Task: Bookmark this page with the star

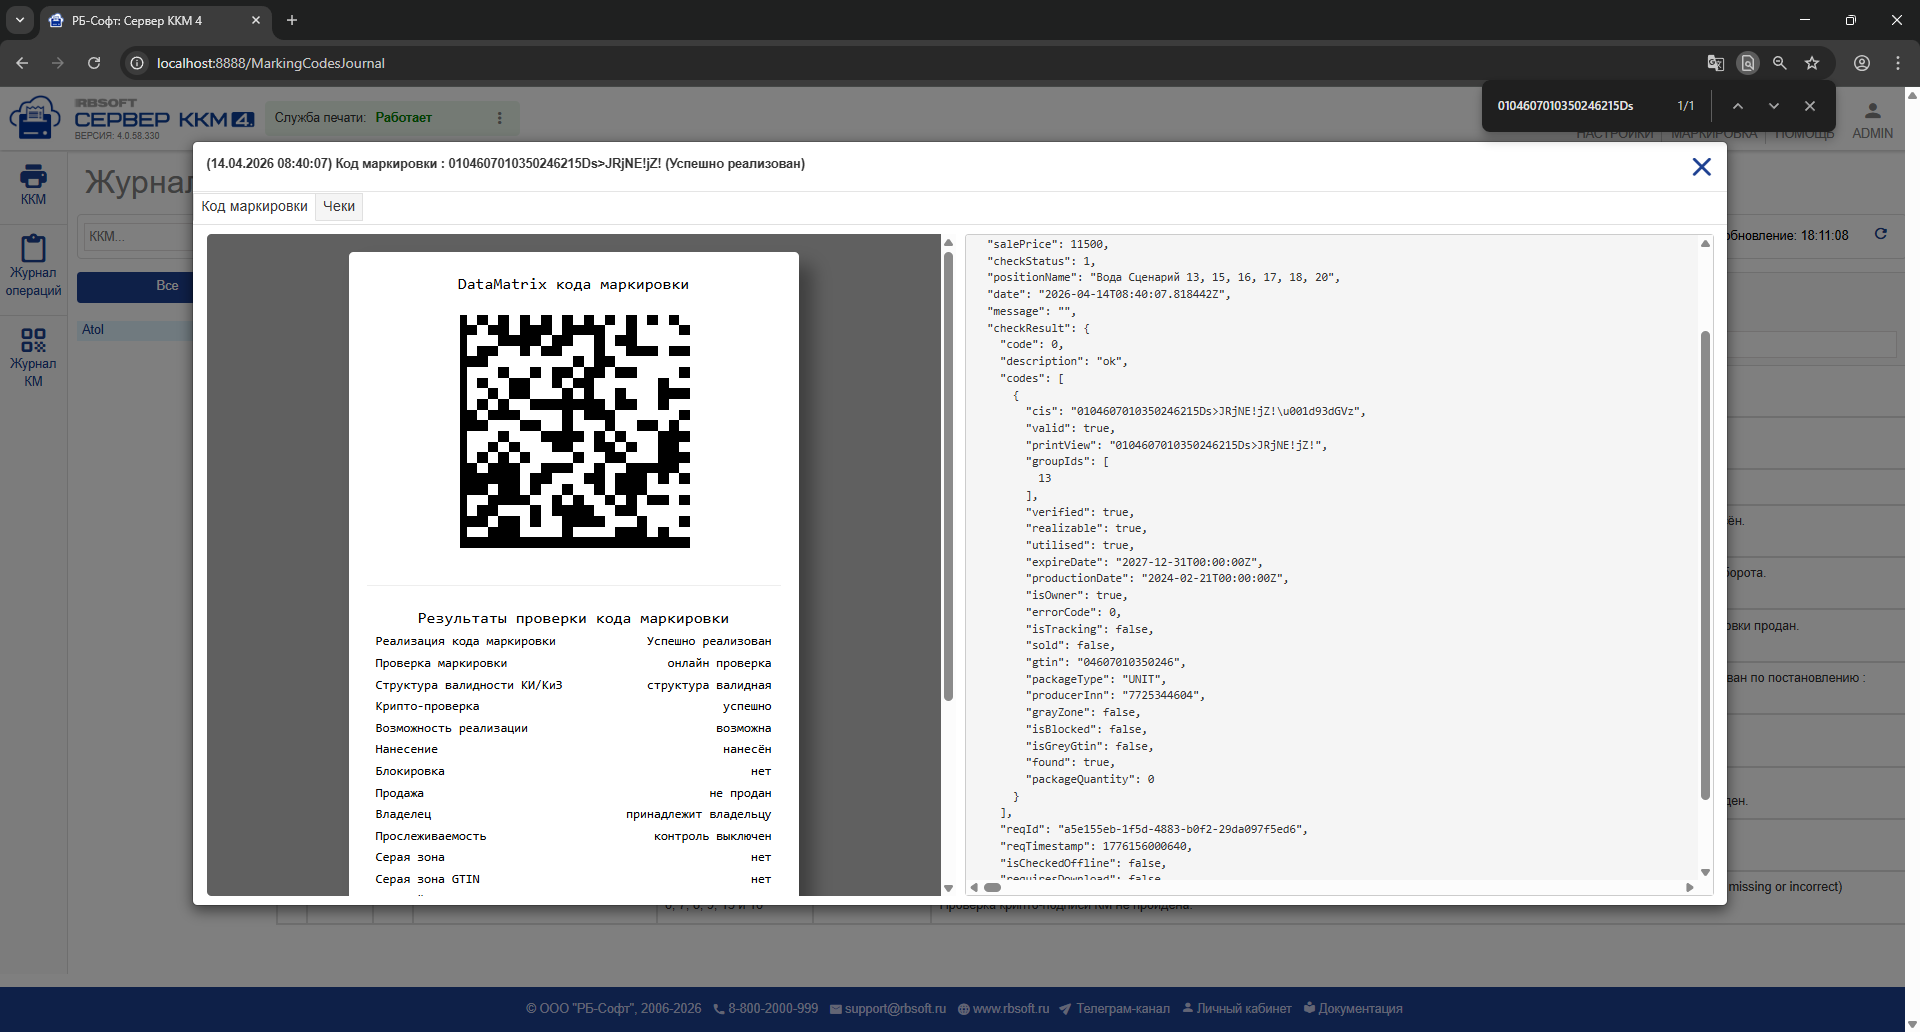Action: [x=1812, y=63]
